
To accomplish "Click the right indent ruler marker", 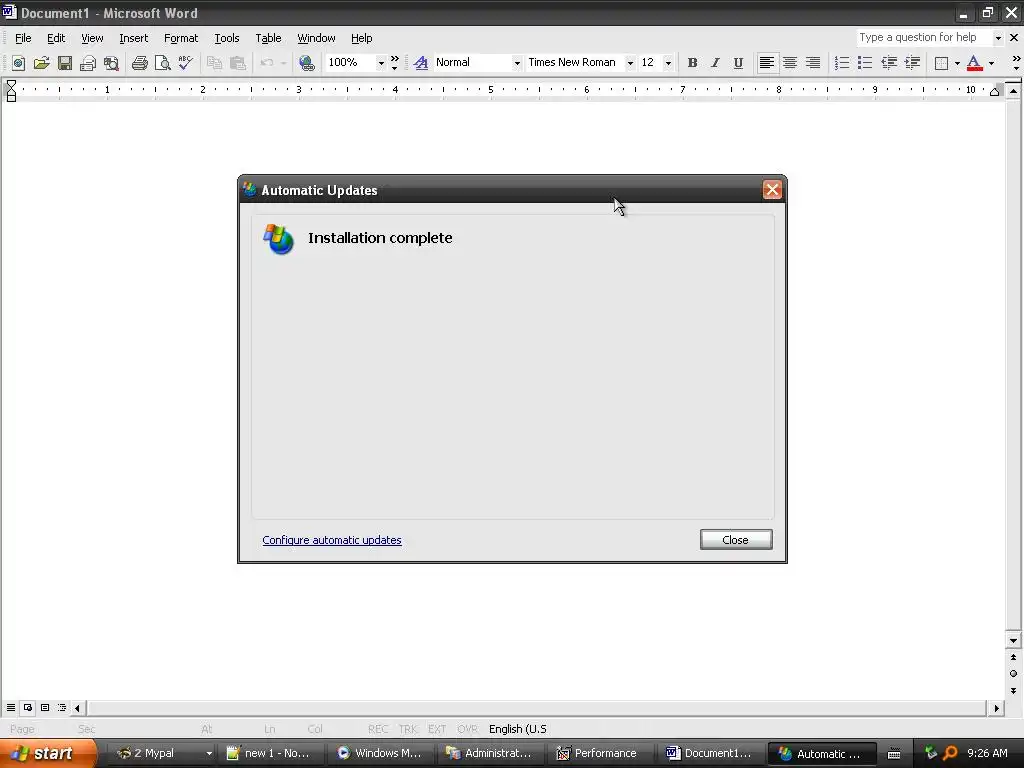I will point(994,92).
